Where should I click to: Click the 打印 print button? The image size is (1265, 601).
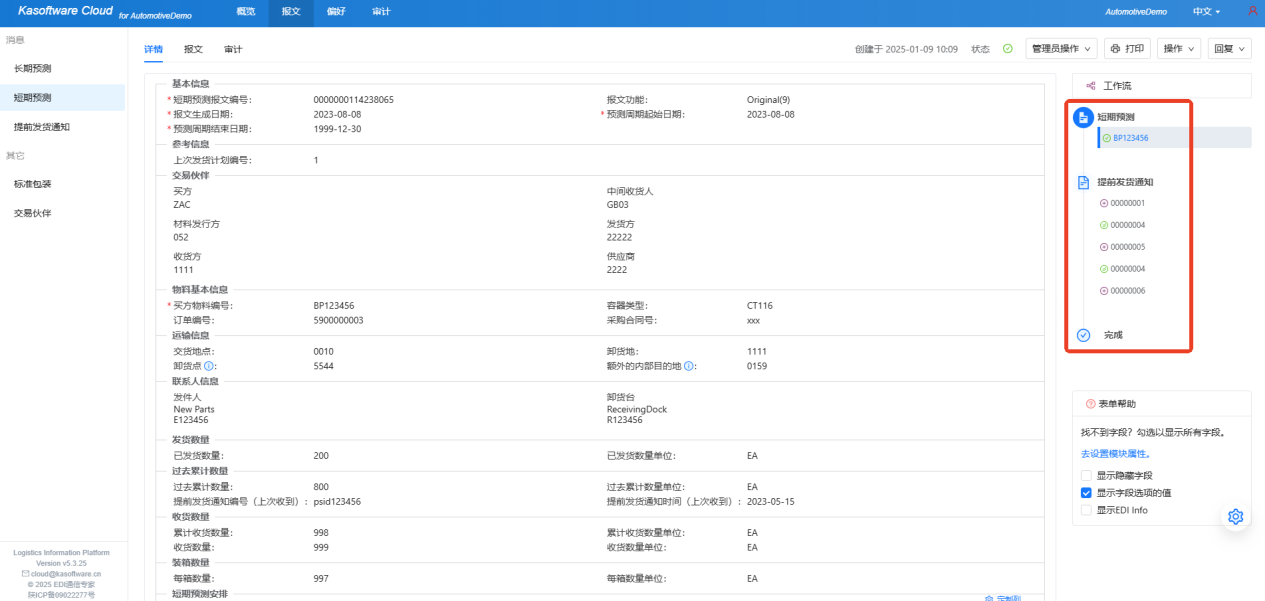click(1127, 48)
